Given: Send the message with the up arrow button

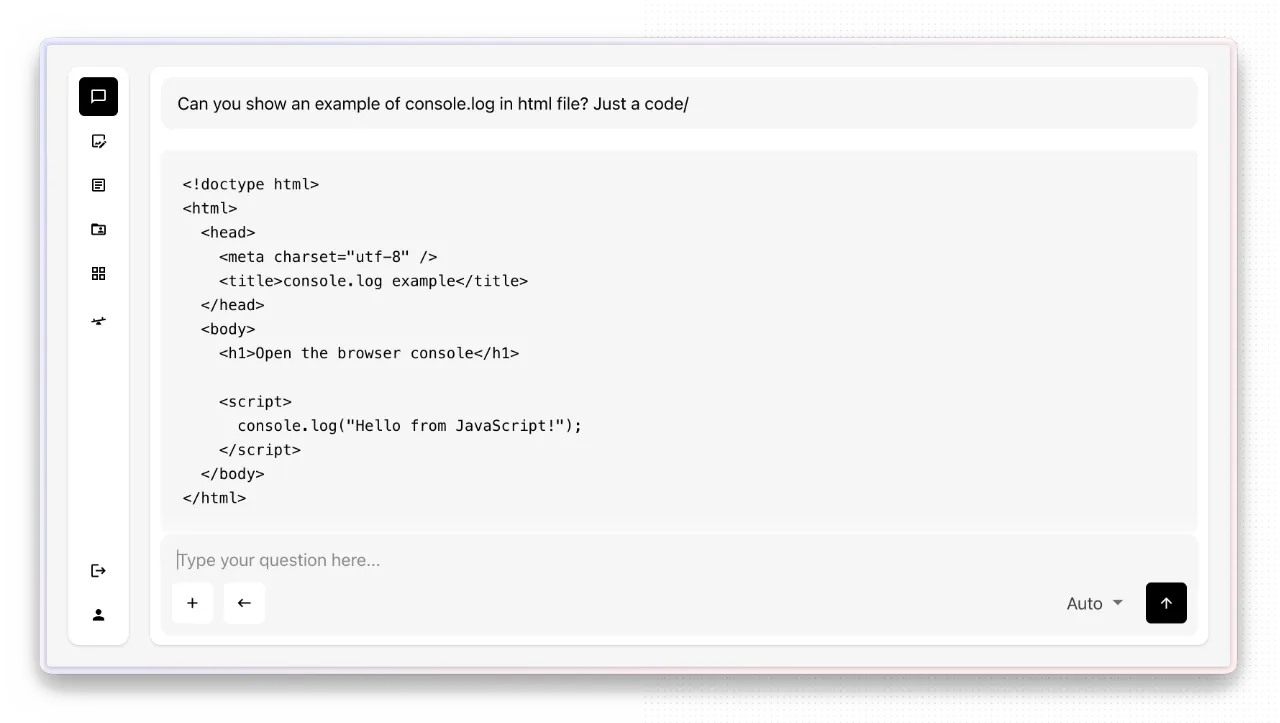Looking at the screenshot, I should pos(1166,603).
